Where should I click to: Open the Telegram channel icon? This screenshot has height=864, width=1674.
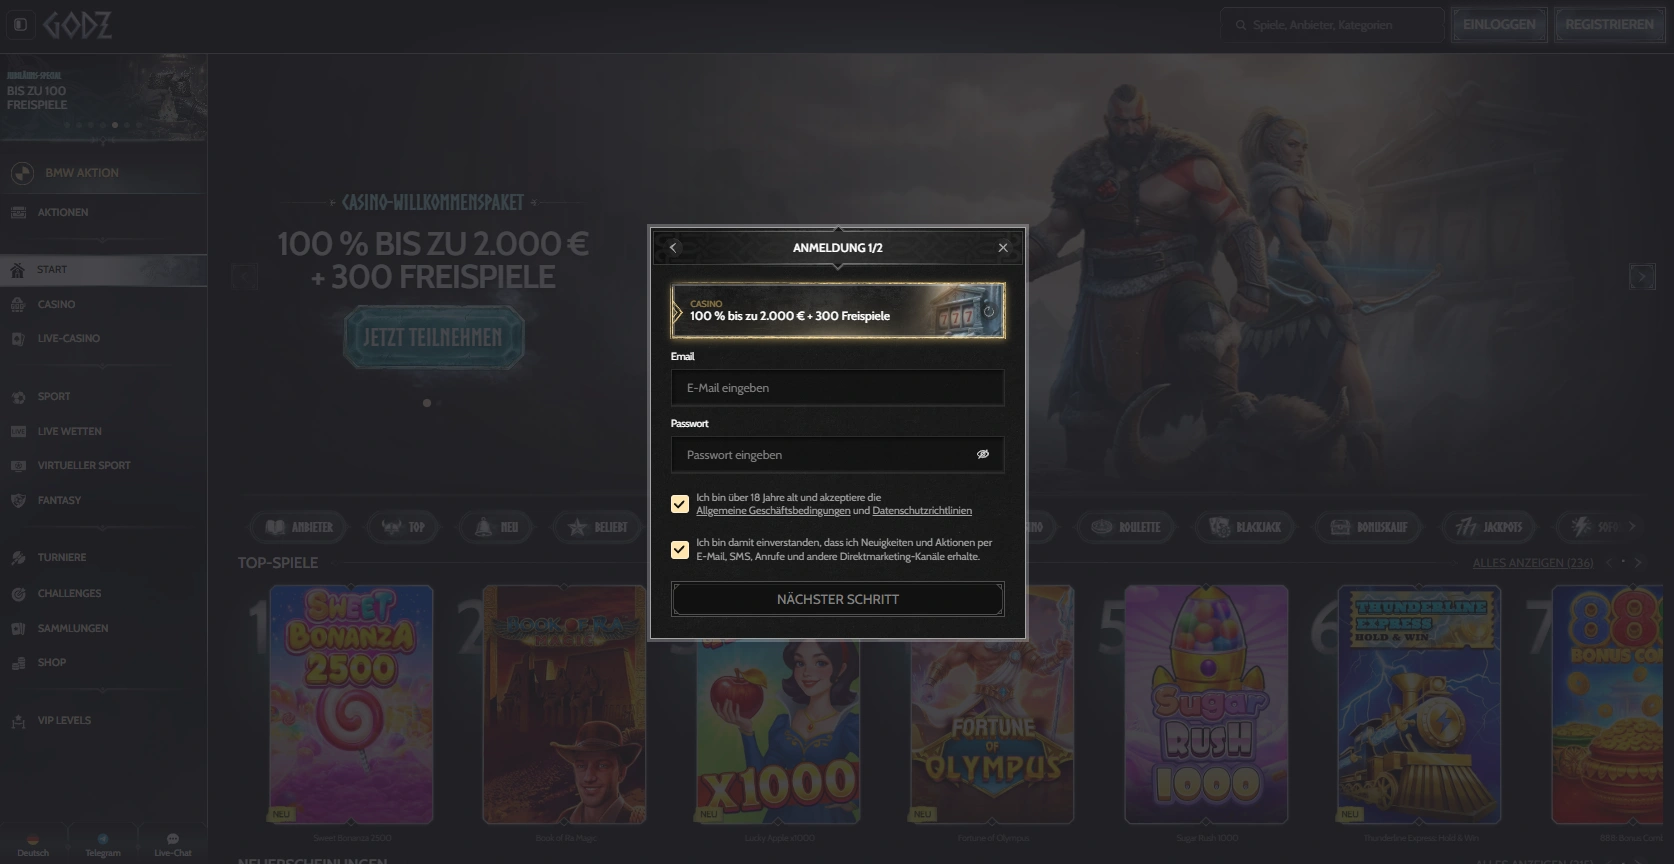coord(103,840)
